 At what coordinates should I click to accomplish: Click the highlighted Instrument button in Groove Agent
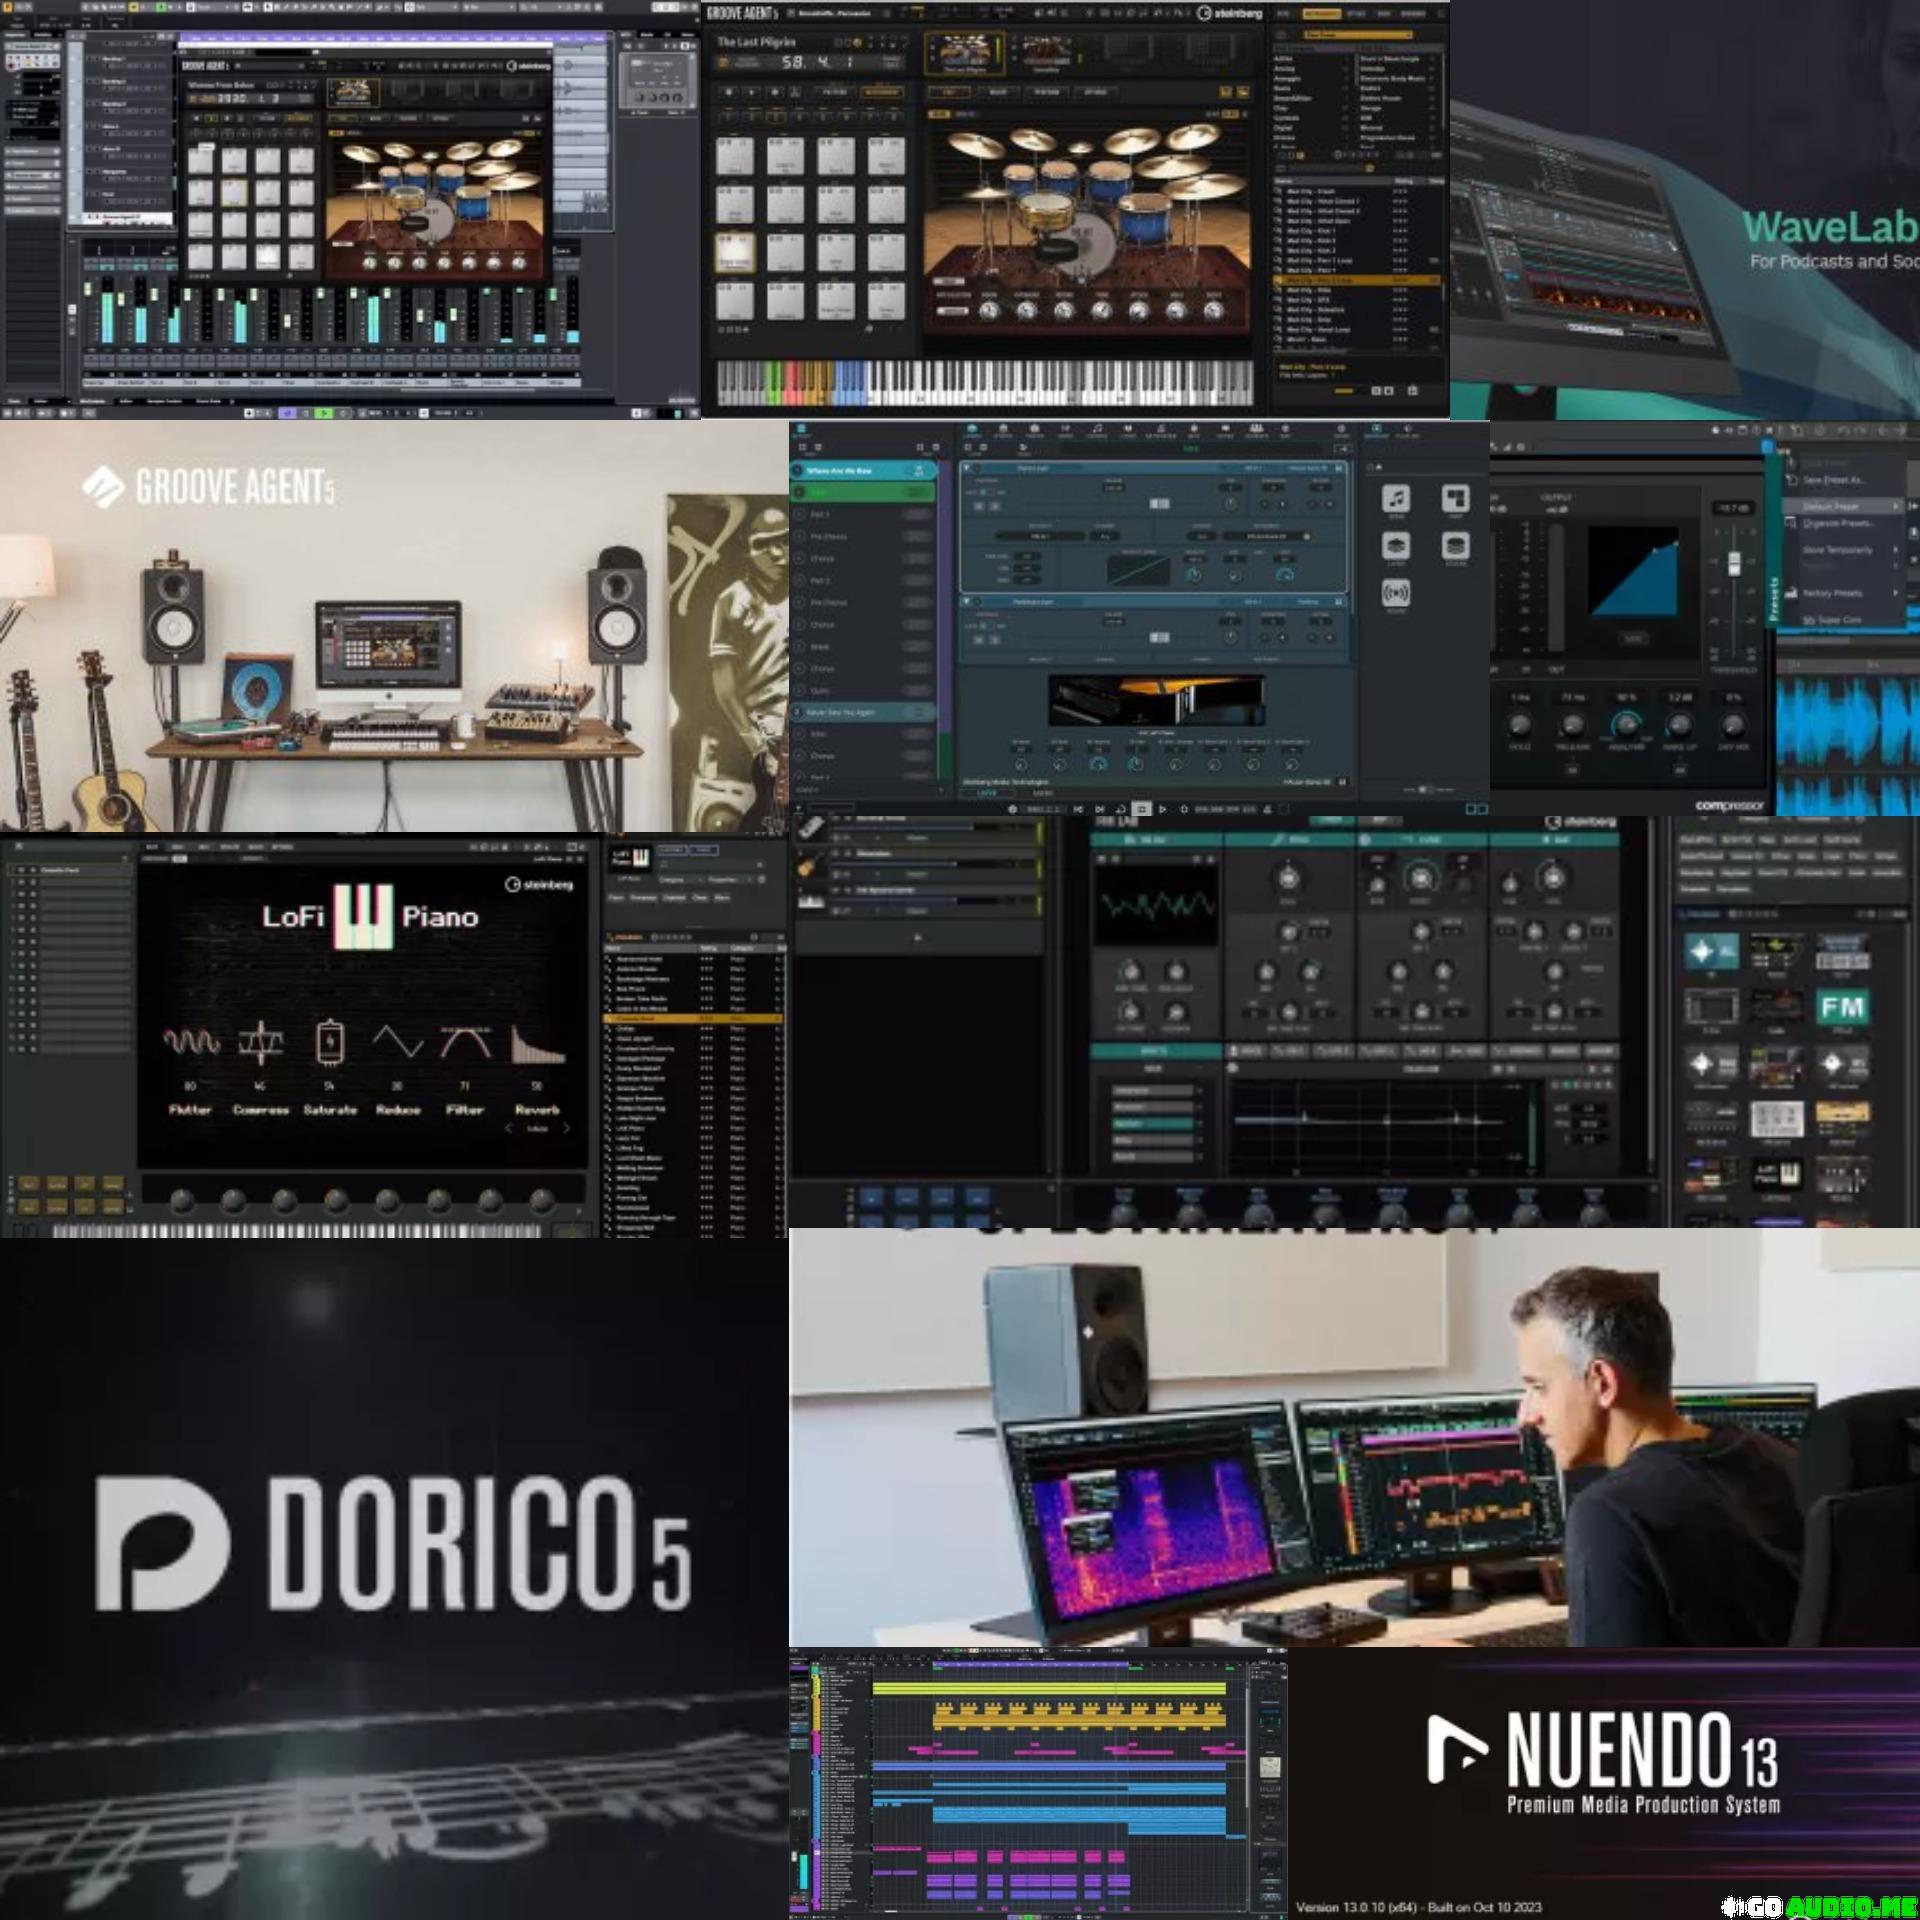[881, 92]
